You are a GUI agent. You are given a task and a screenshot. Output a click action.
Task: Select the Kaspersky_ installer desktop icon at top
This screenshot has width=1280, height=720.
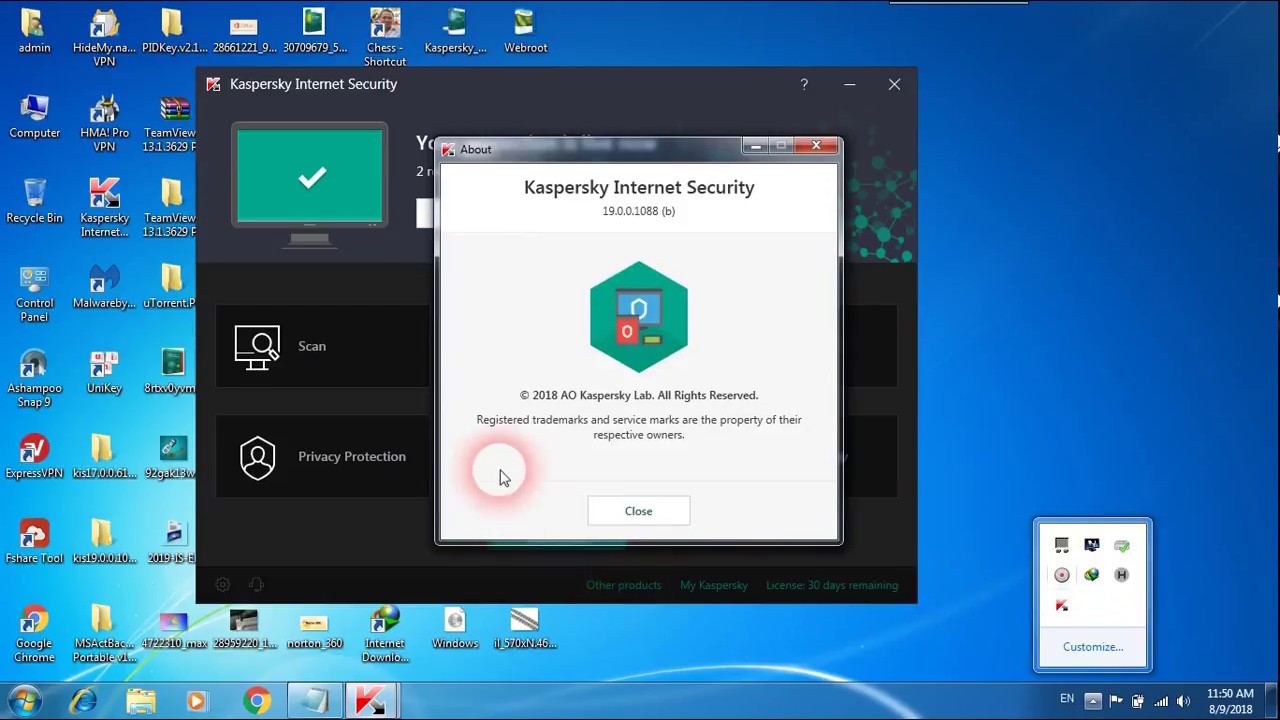(455, 30)
